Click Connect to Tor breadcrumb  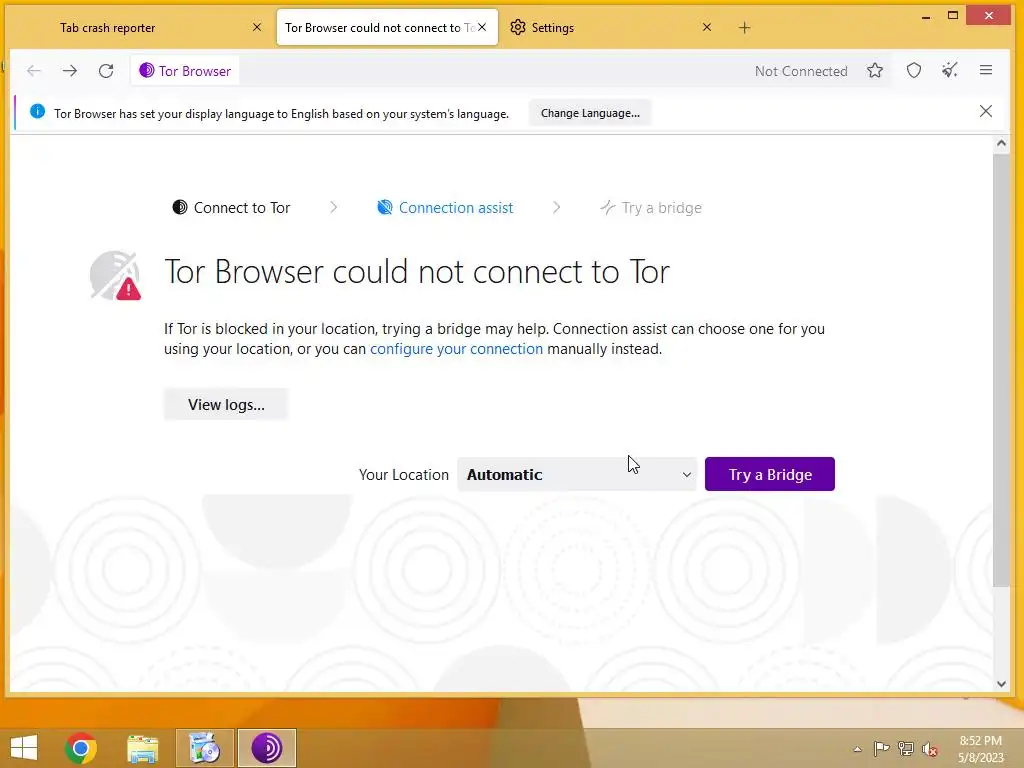tap(231, 208)
